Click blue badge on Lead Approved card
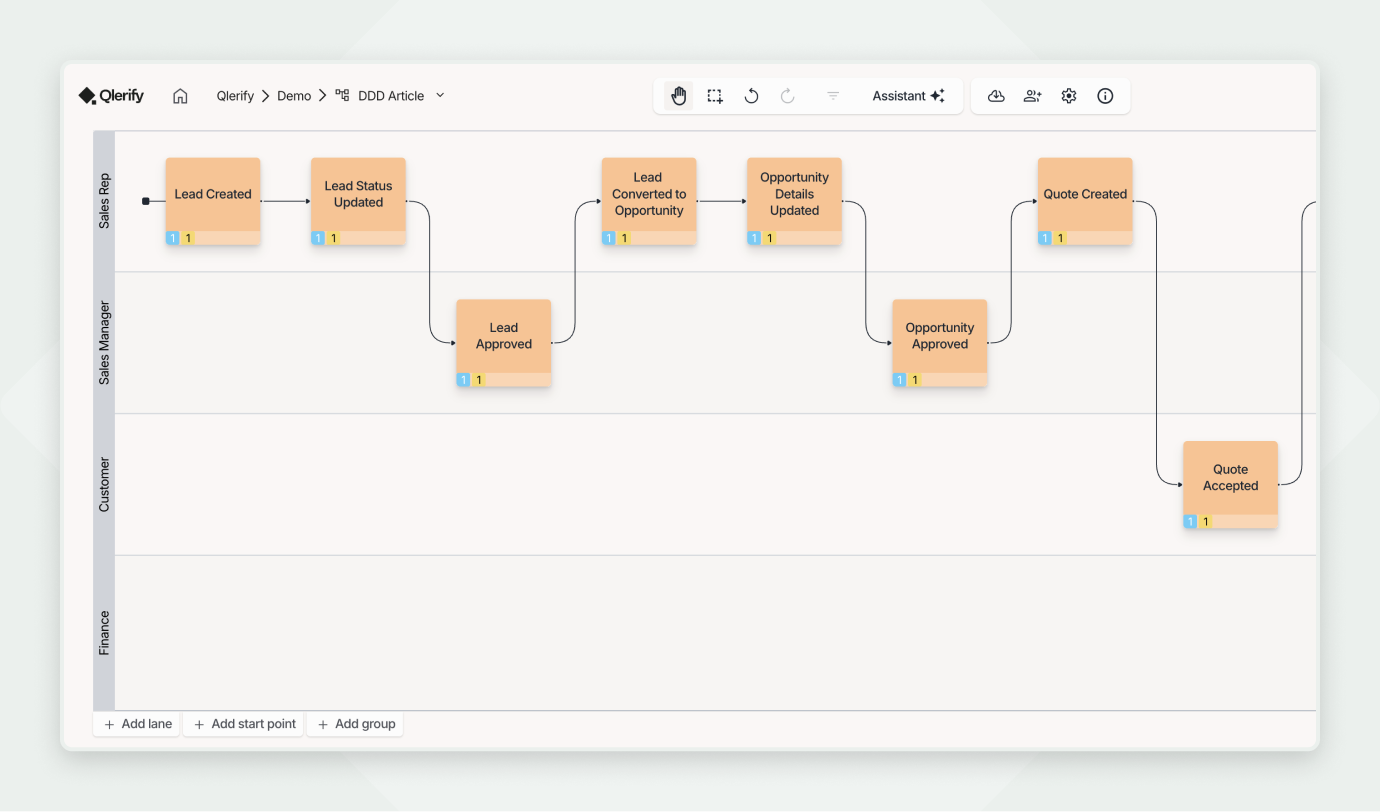The height and width of the screenshot is (812, 1380). point(464,380)
